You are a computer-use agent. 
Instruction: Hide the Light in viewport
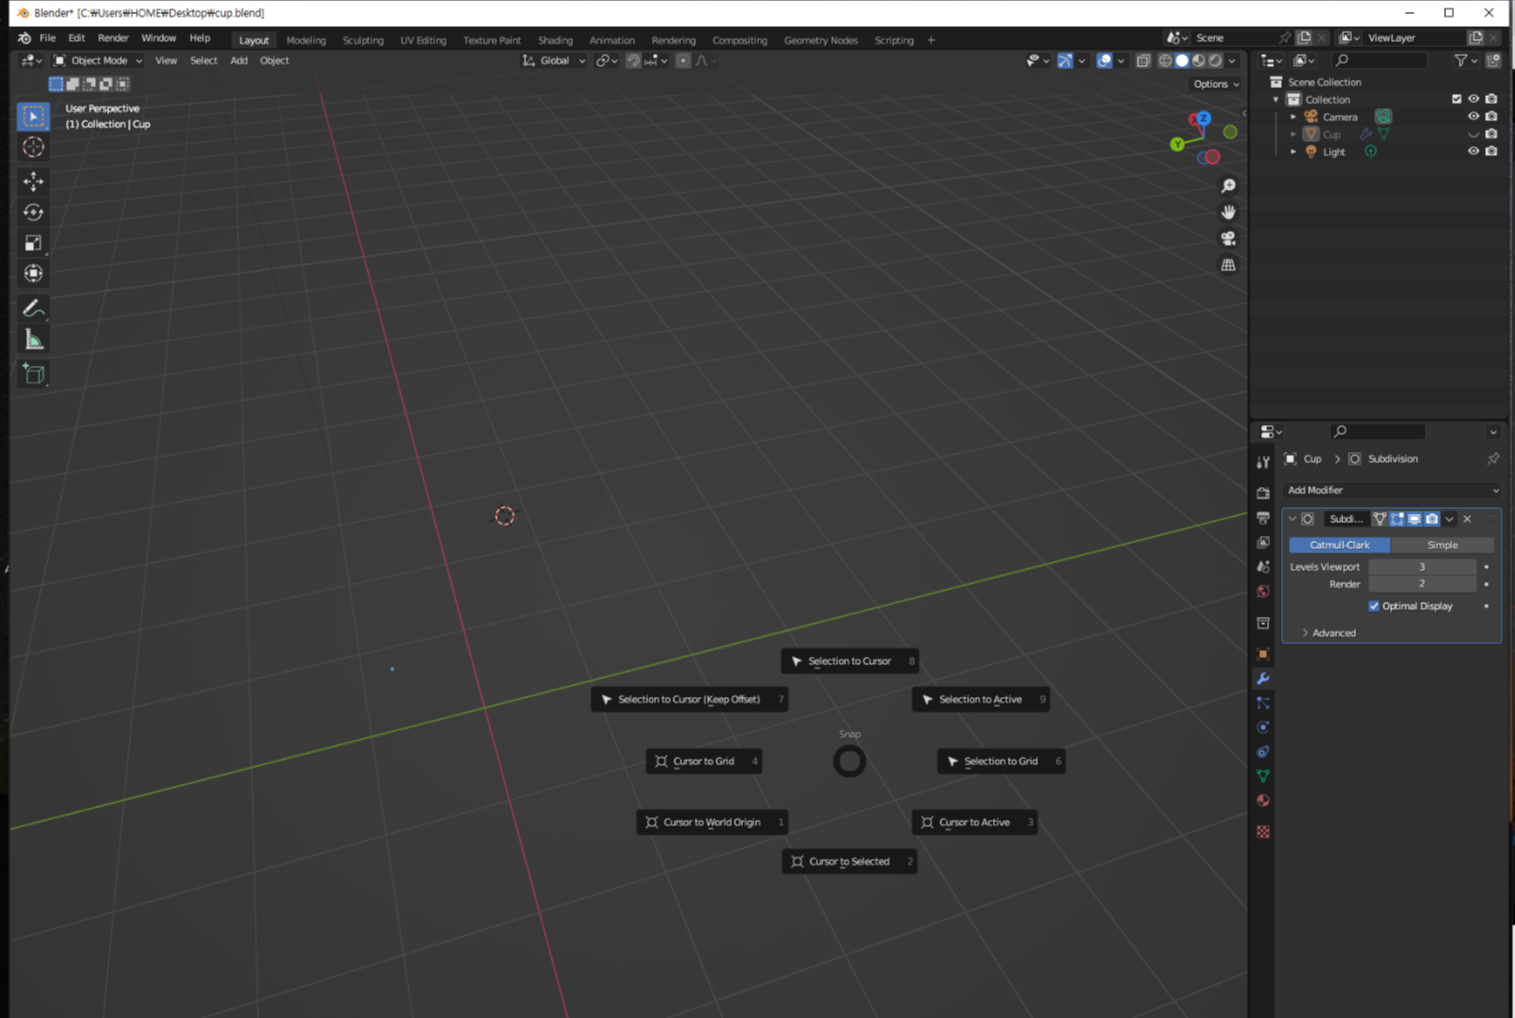pyautogui.click(x=1473, y=152)
